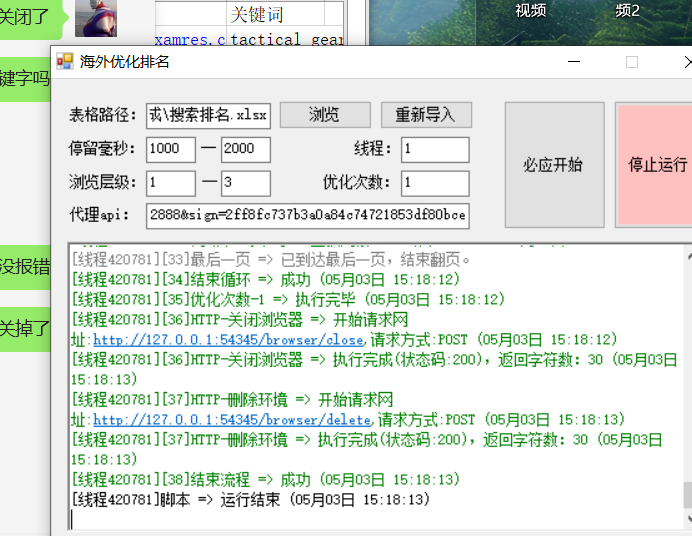Image resolution: width=692 pixels, height=536 pixels.
Task: Focus the 表格路径 file path field
Action: click(208, 116)
